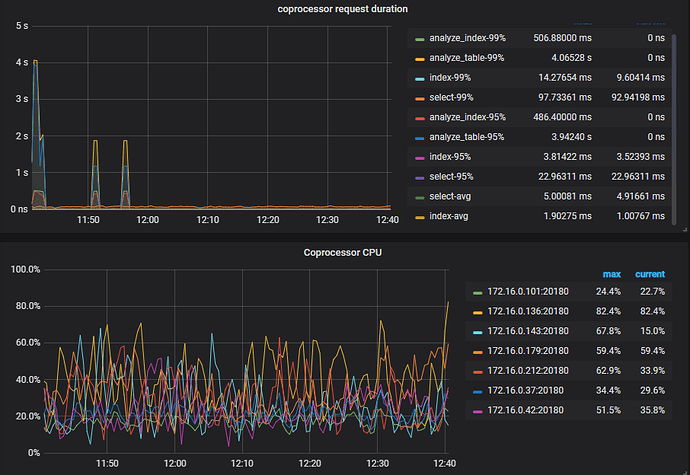Toggle the 172.16.0.143:20180 series label
690x475 pixels.
[x=528, y=331]
